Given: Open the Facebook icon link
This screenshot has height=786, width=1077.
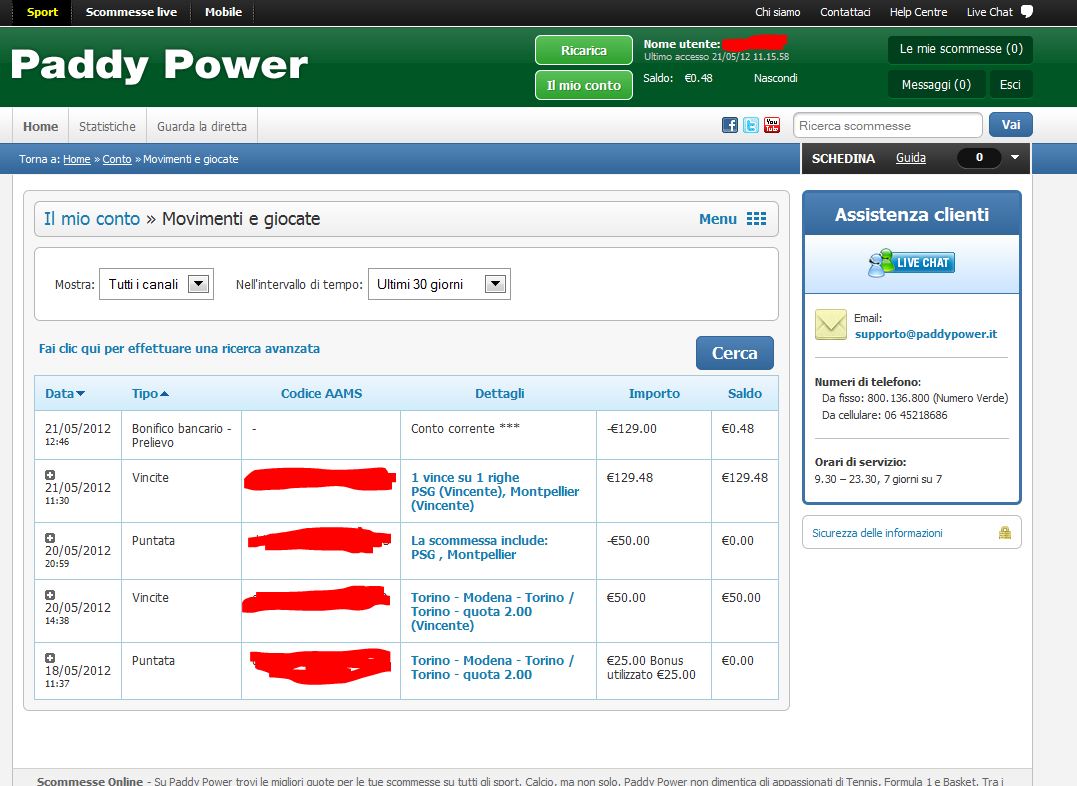Looking at the screenshot, I should [729, 125].
